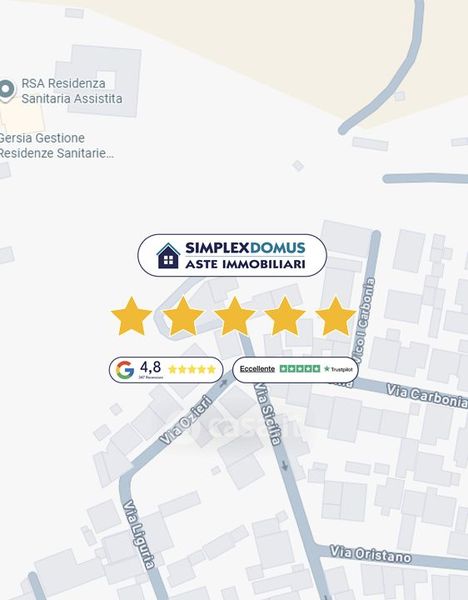Click the Via Carbonia street label

(426, 396)
